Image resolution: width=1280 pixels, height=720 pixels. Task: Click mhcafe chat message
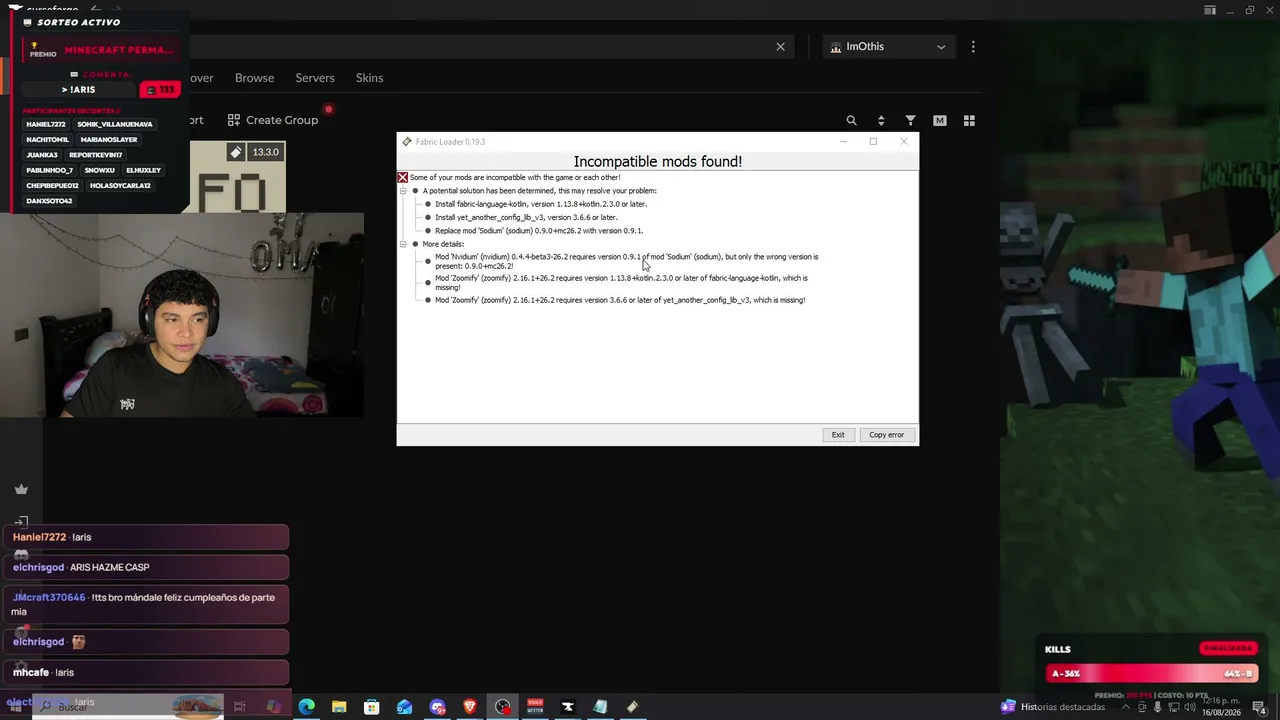click(x=146, y=672)
